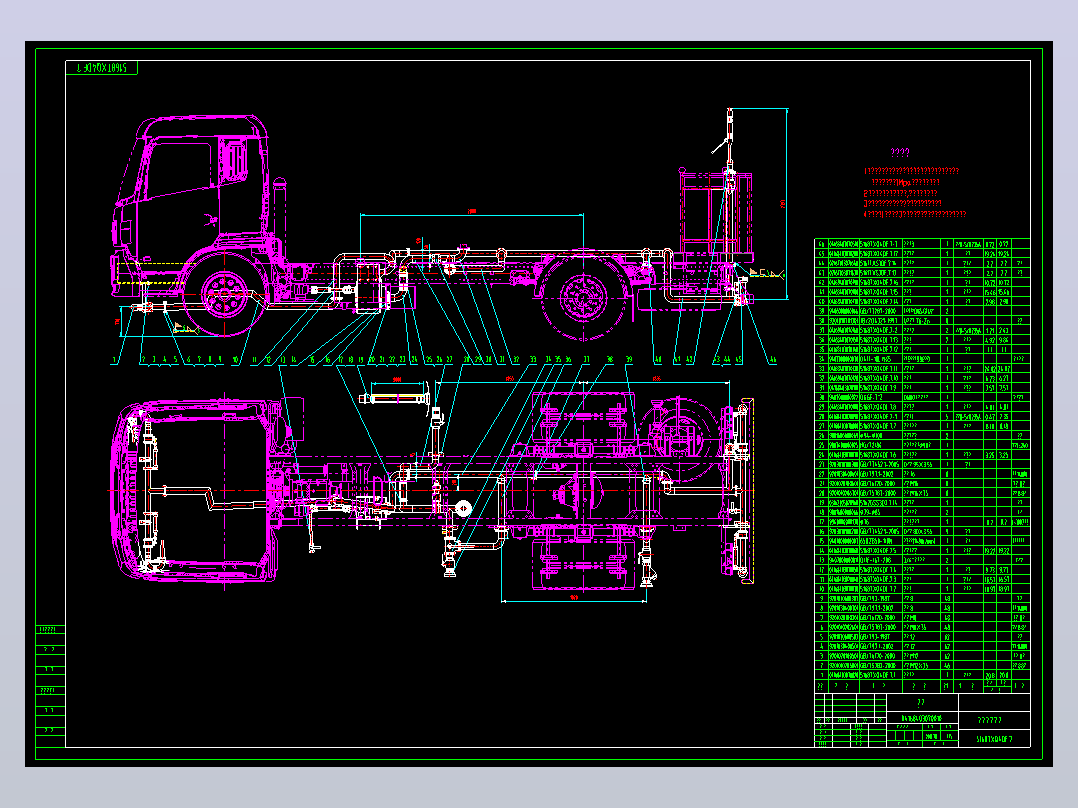The width and height of the screenshot is (1078, 808).
Task: Click the front wheel in the side view
Action: click(x=224, y=294)
